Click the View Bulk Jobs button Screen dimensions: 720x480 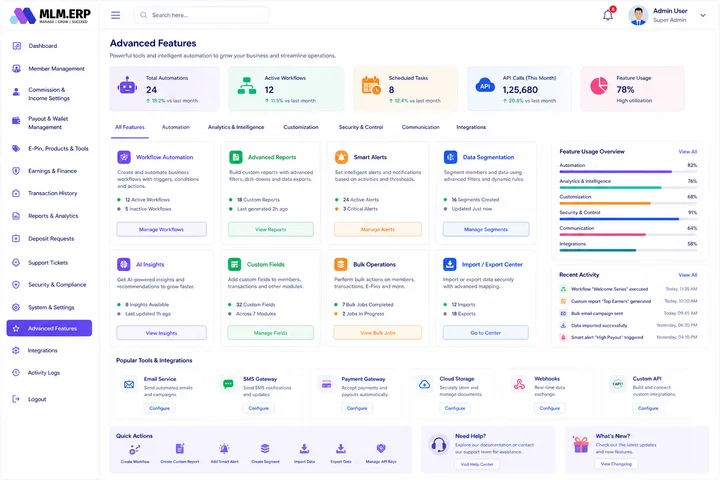pyautogui.click(x=377, y=333)
